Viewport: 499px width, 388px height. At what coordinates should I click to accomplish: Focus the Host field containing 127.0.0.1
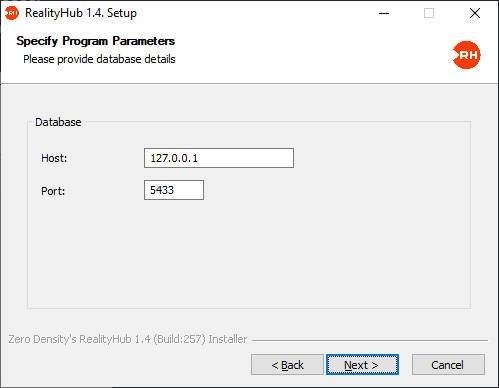pos(219,158)
